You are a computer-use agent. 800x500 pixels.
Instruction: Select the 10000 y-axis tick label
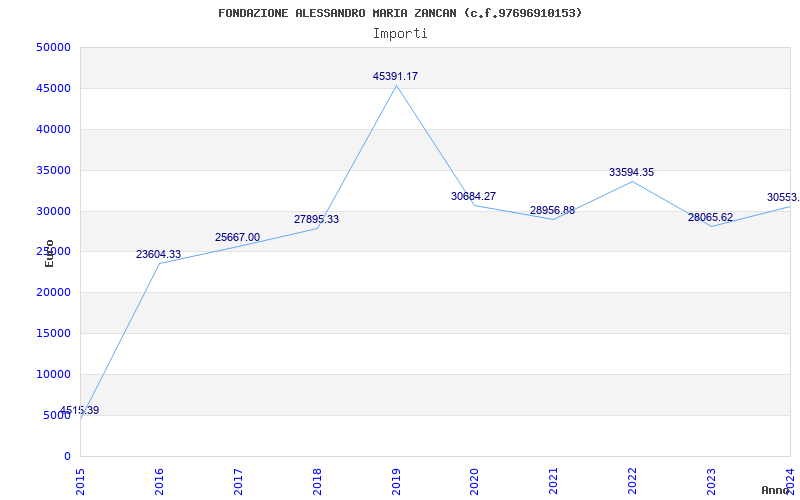54,374
